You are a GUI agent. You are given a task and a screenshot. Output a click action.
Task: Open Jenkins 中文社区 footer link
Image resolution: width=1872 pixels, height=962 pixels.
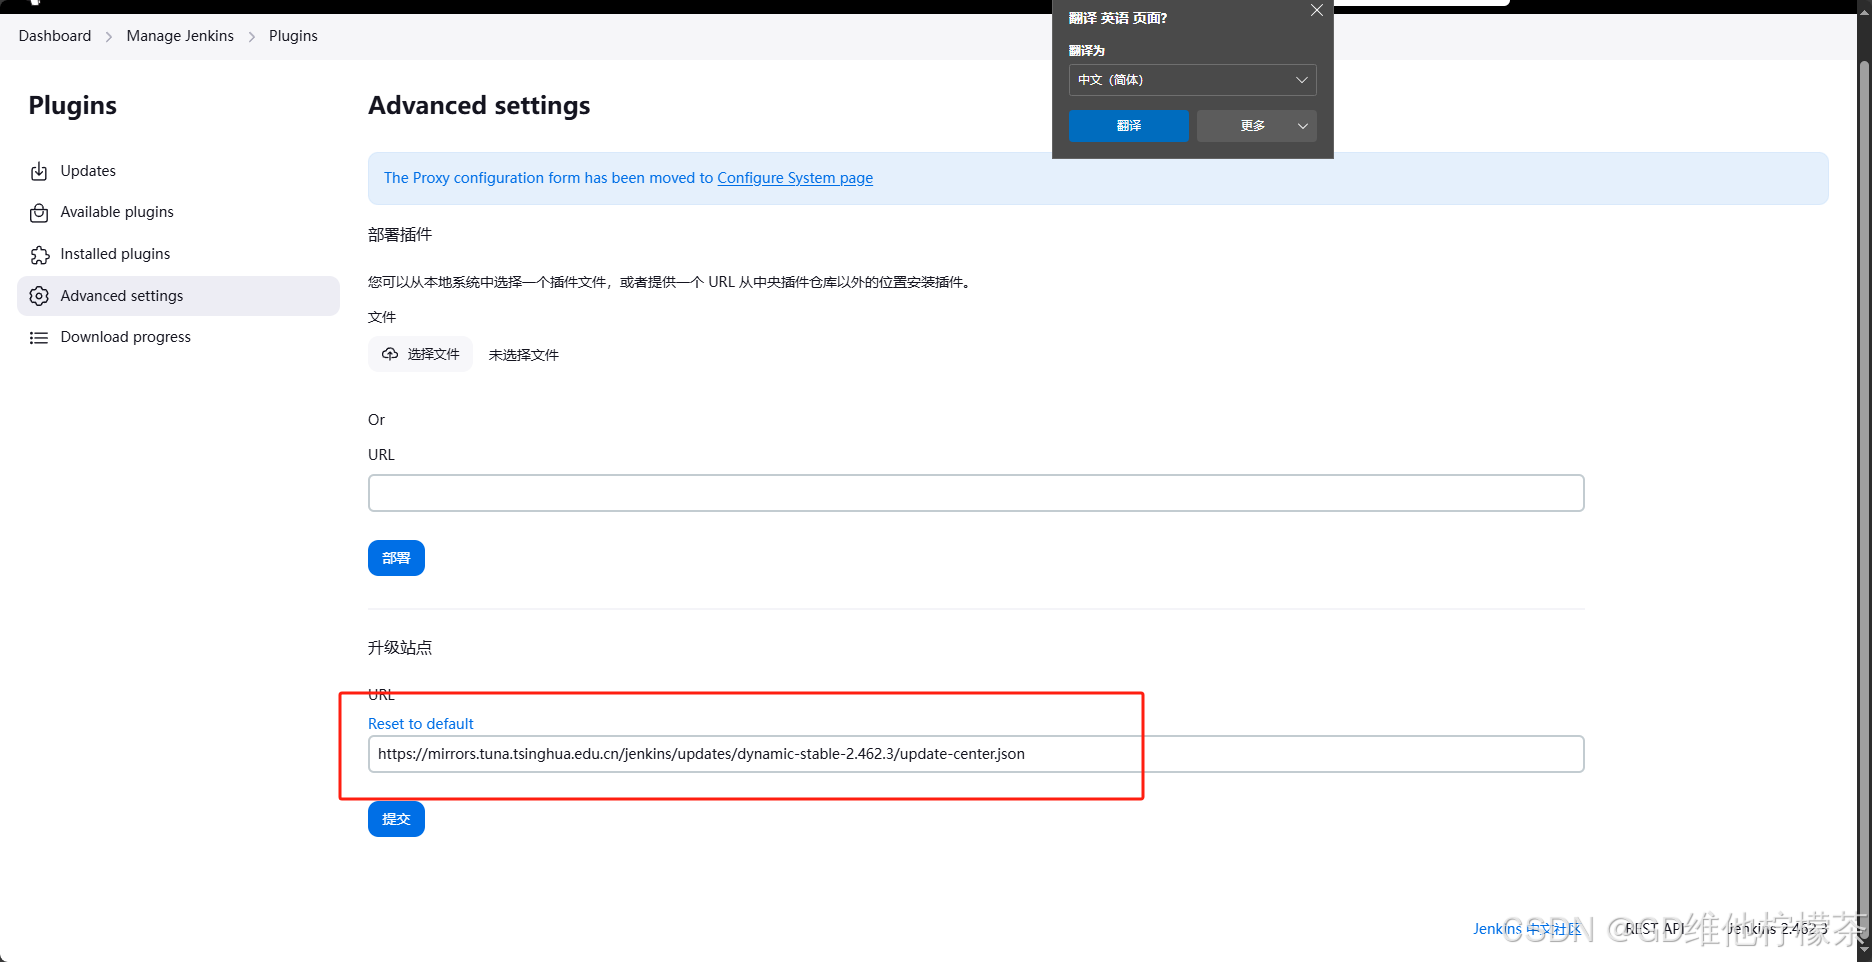point(1527,929)
